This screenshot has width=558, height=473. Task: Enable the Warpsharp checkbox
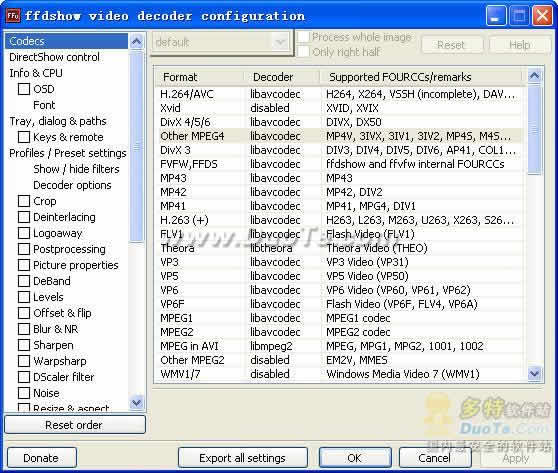(x=24, y=361)
